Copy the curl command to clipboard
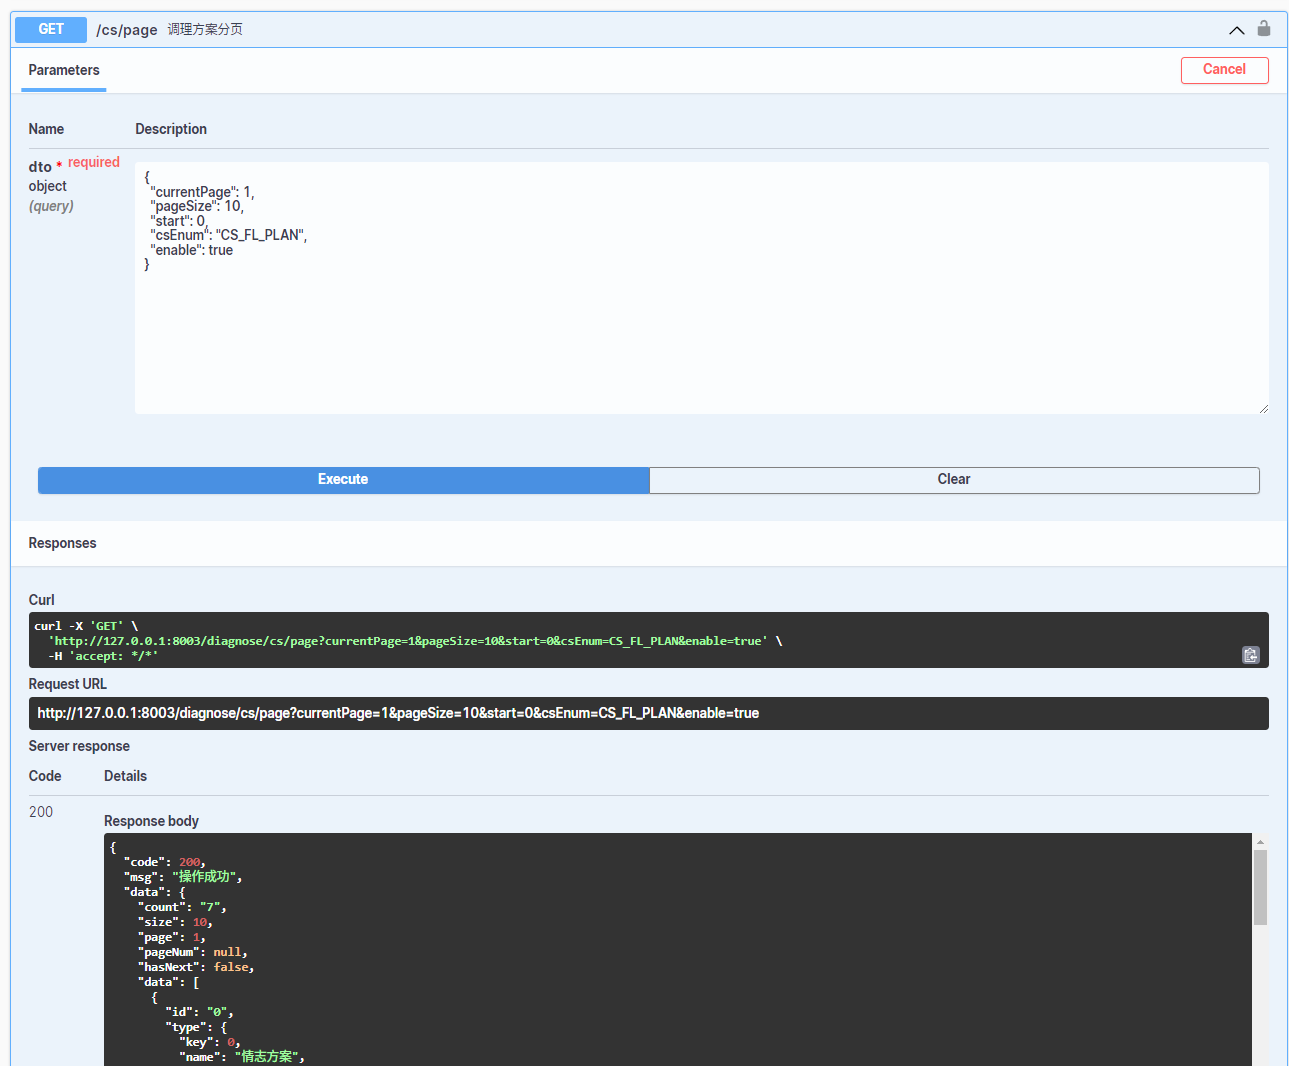This screenshot has height=1066, width=1289. 1251,655
